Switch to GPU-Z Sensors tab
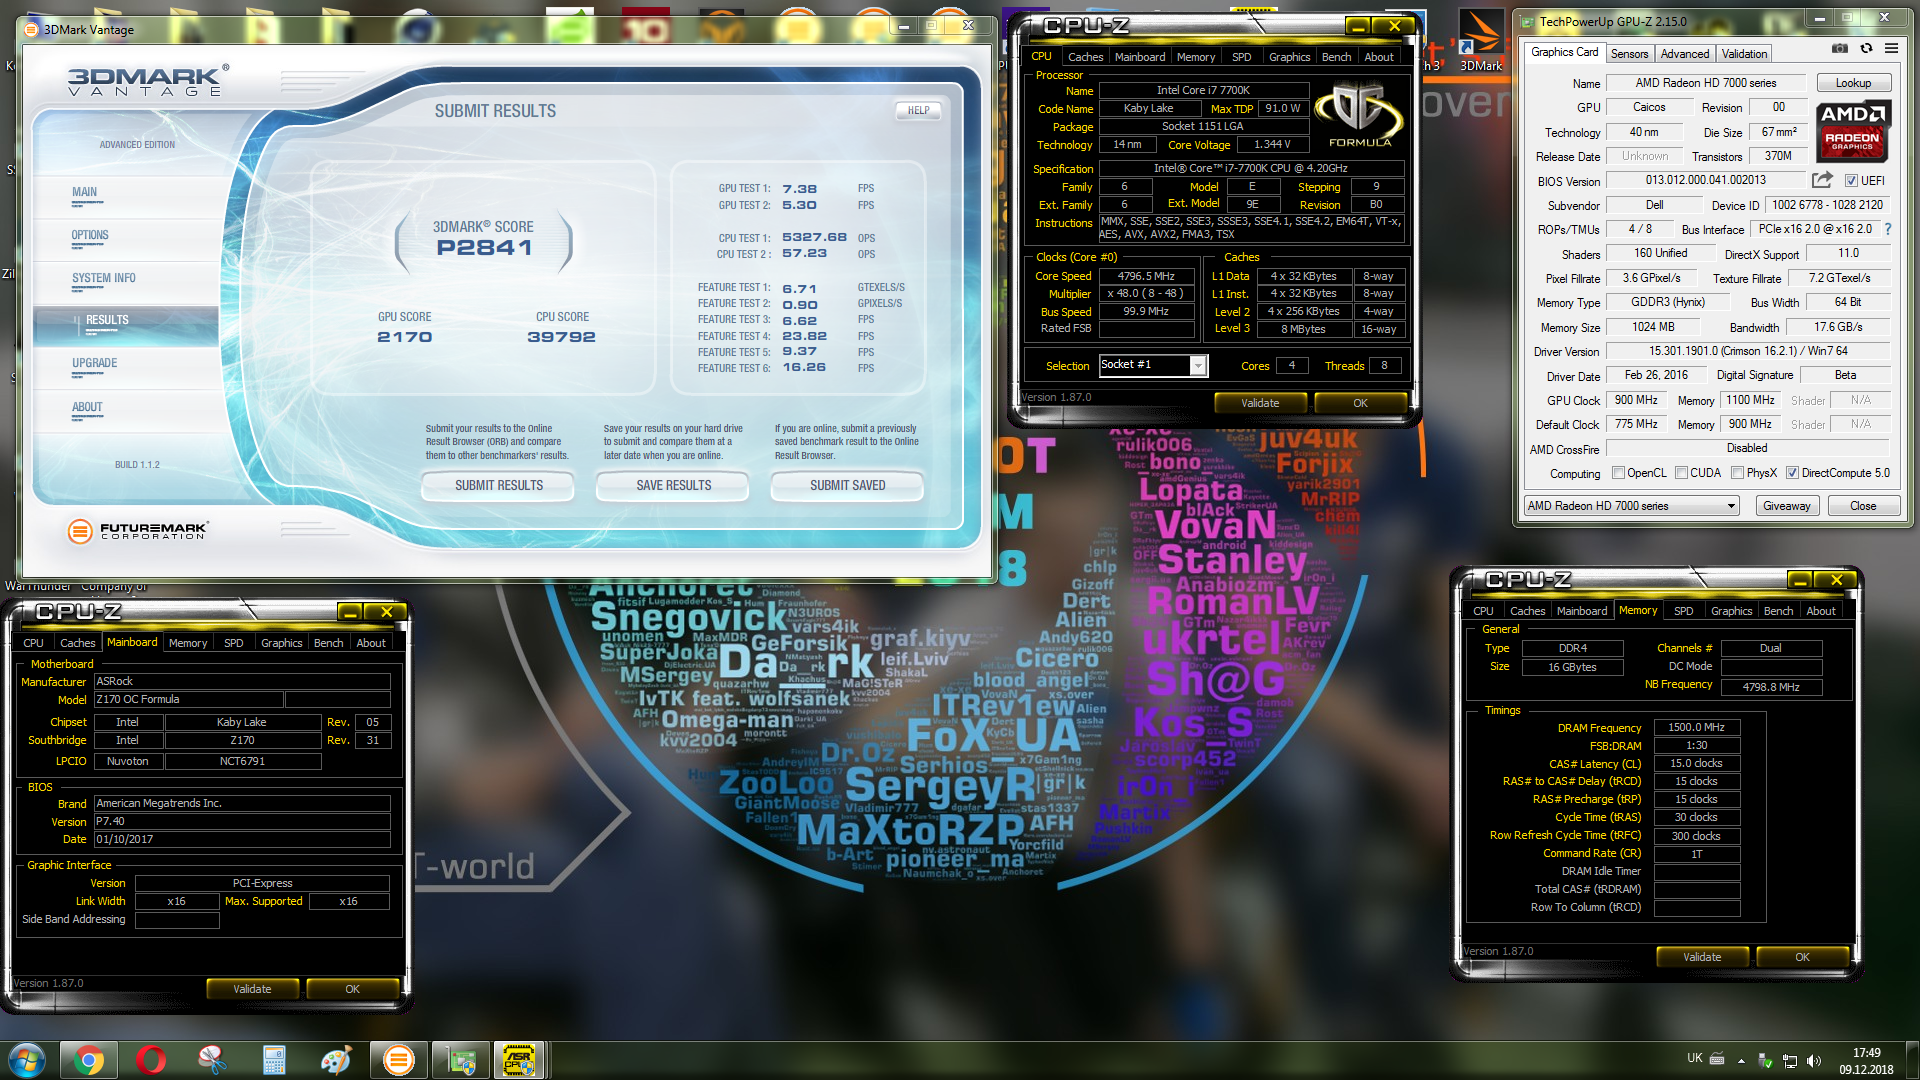Viewport: 1920px width, 1080px height. tap(1629, 54)
